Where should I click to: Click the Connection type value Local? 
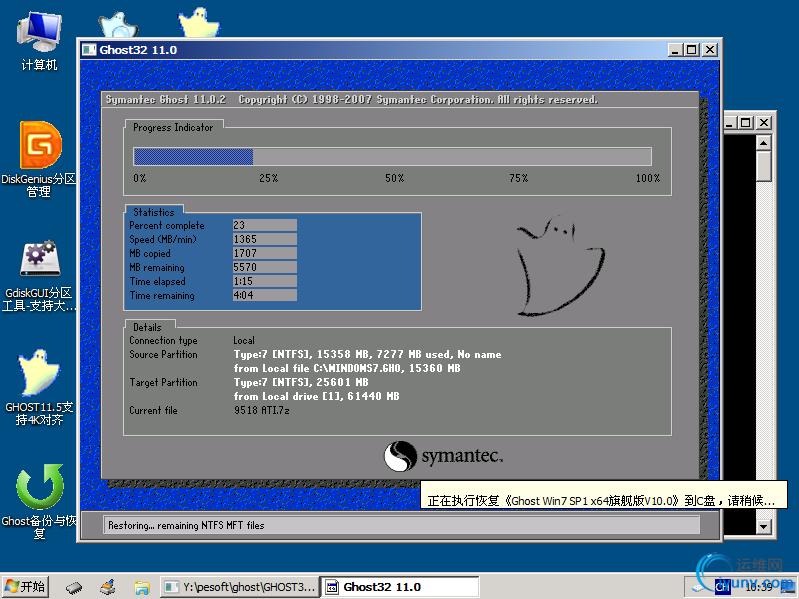pos(244,340)
